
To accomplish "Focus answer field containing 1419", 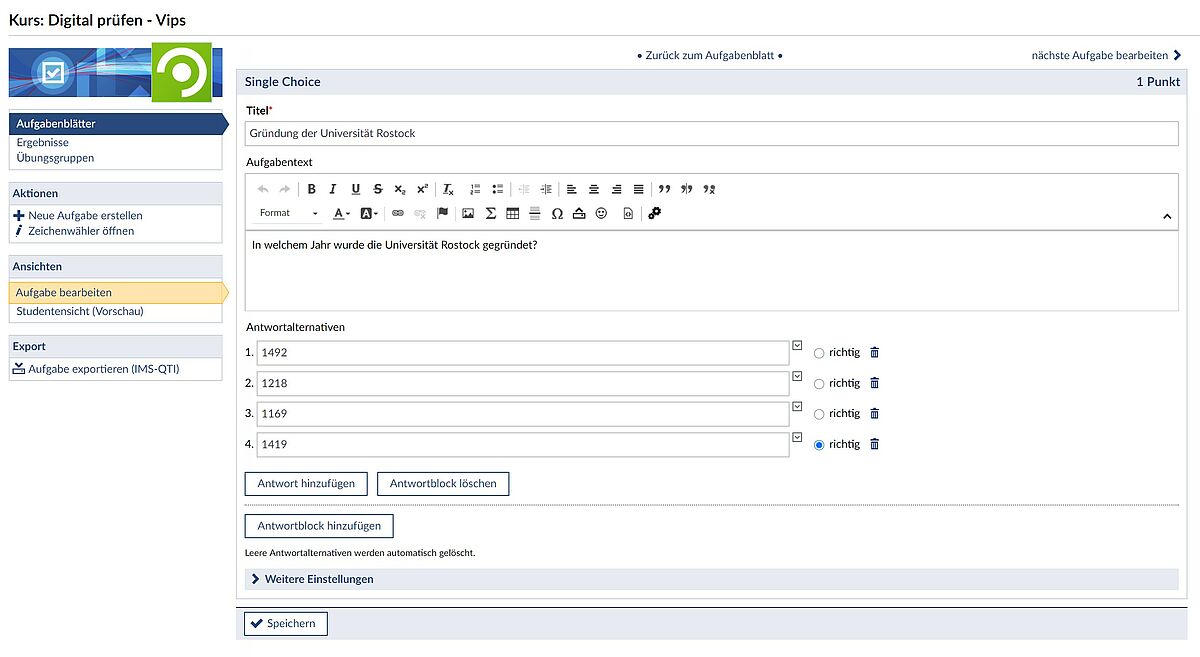I will click(523, 444).
